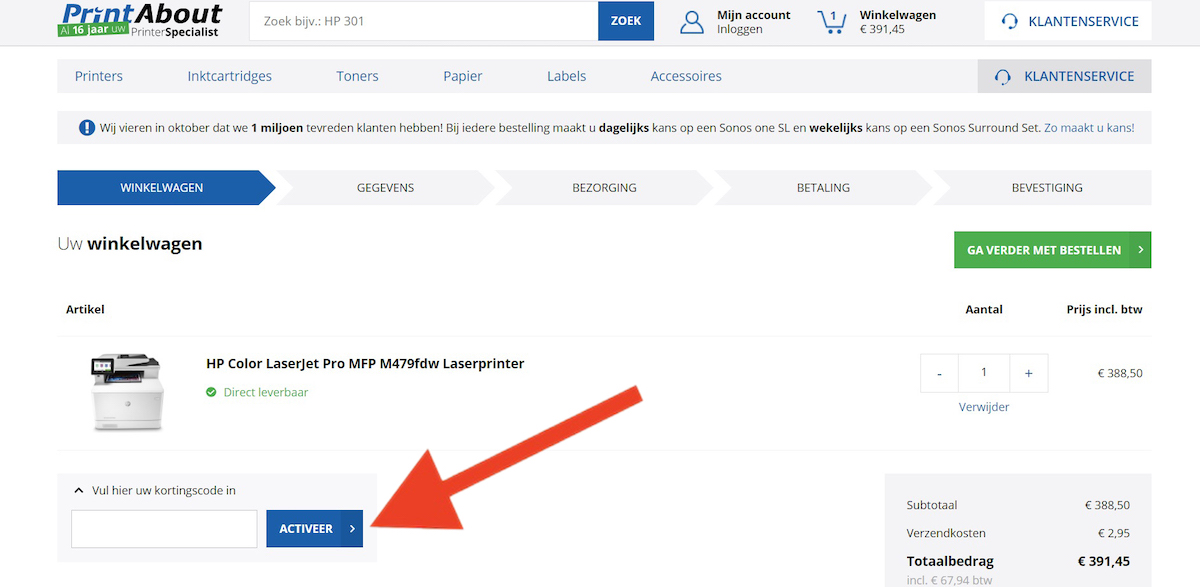The width and height of the screenshot is (1200, 587).
Task: Select the GEGEVENS checkout step
Action: click(x=385, y=187)
